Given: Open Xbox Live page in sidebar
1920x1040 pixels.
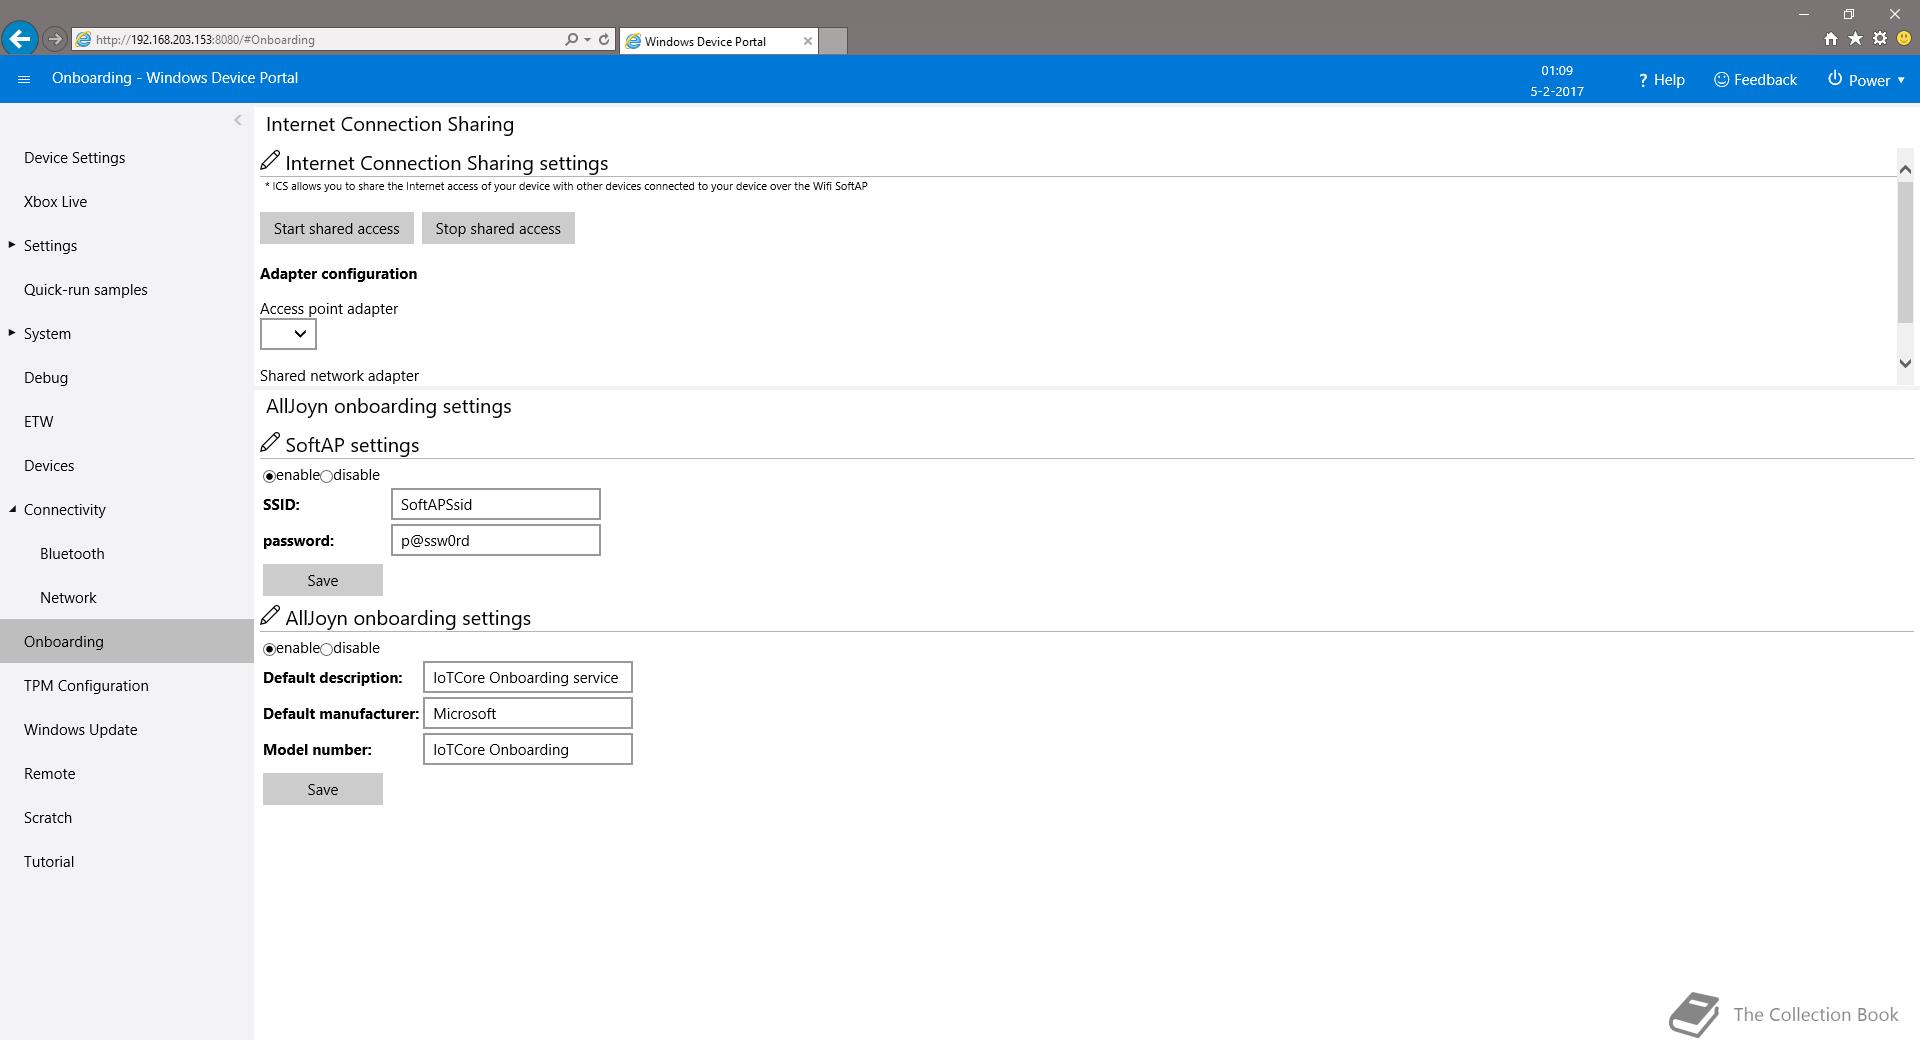Looking at the screenshot, I should tap(56, 202).
